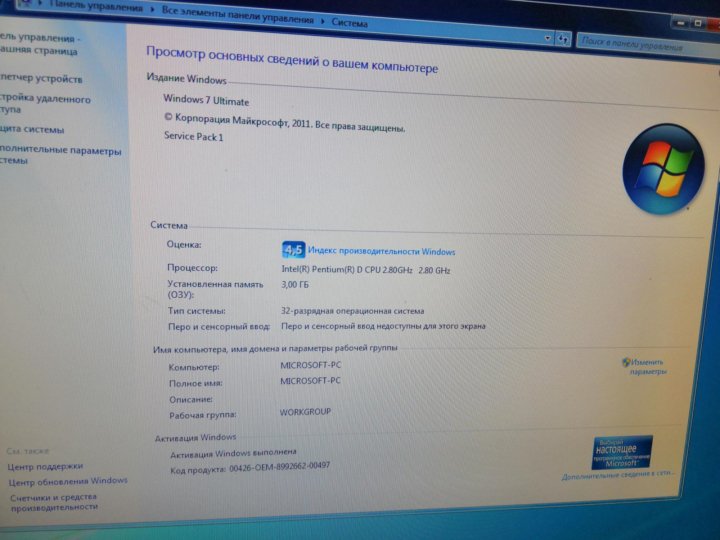Select the pen and touch unavailable text
This screenshot has height=540, width=720.
click(383, 326)
